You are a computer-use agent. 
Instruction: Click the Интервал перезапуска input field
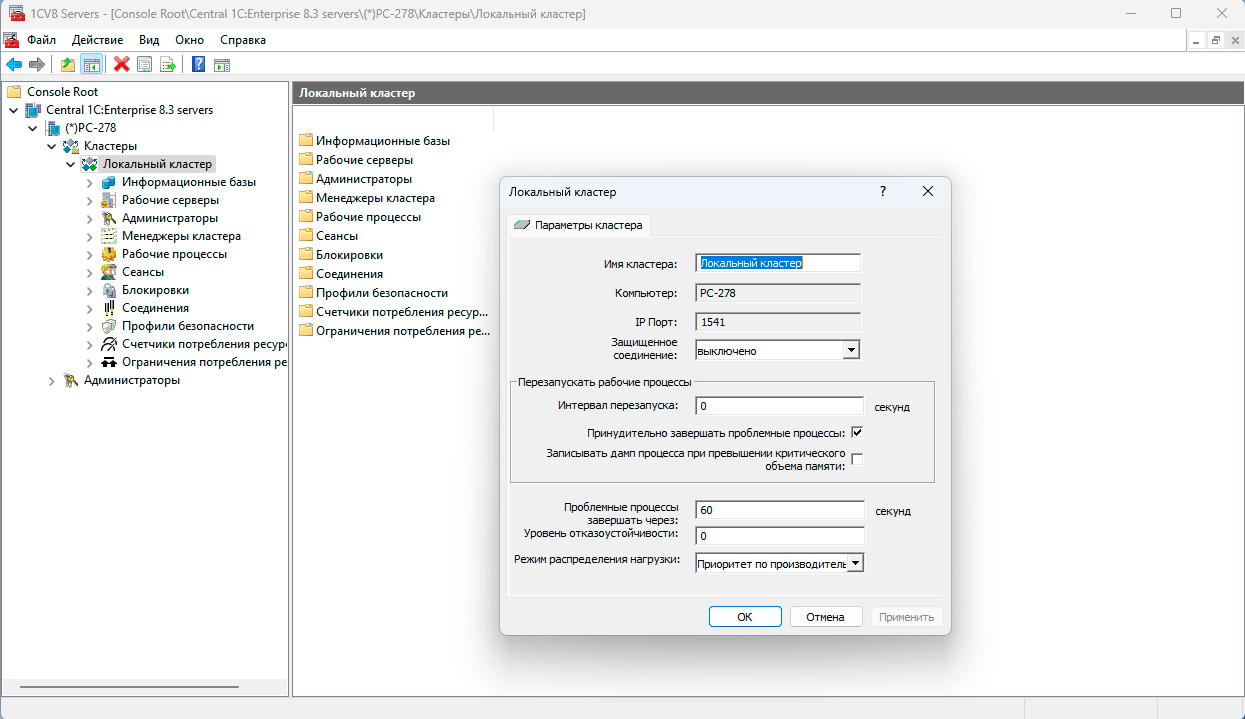point(779,406)
